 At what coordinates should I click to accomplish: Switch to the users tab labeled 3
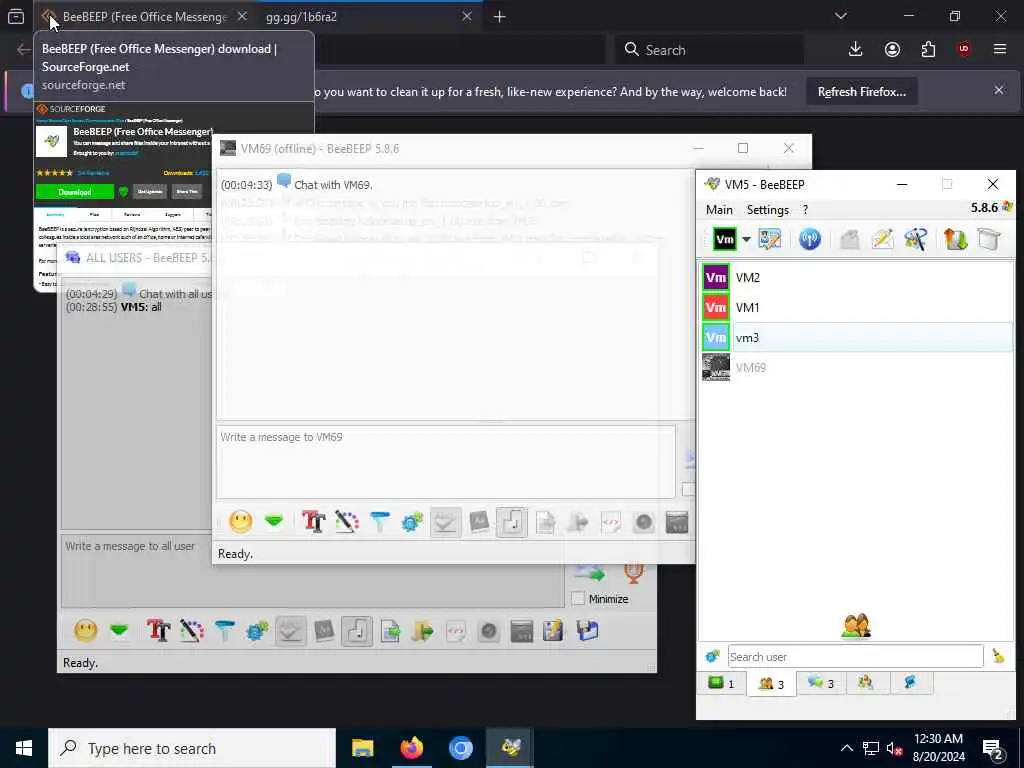coord(771,684)
